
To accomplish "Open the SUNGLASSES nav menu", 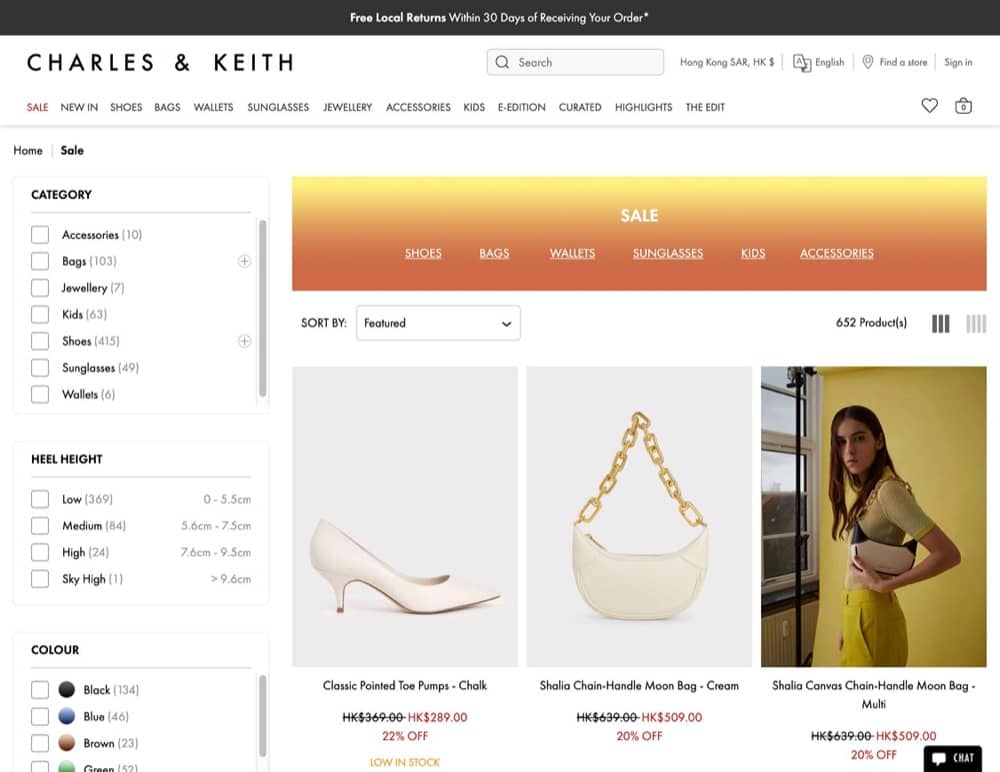I will 278,107.
